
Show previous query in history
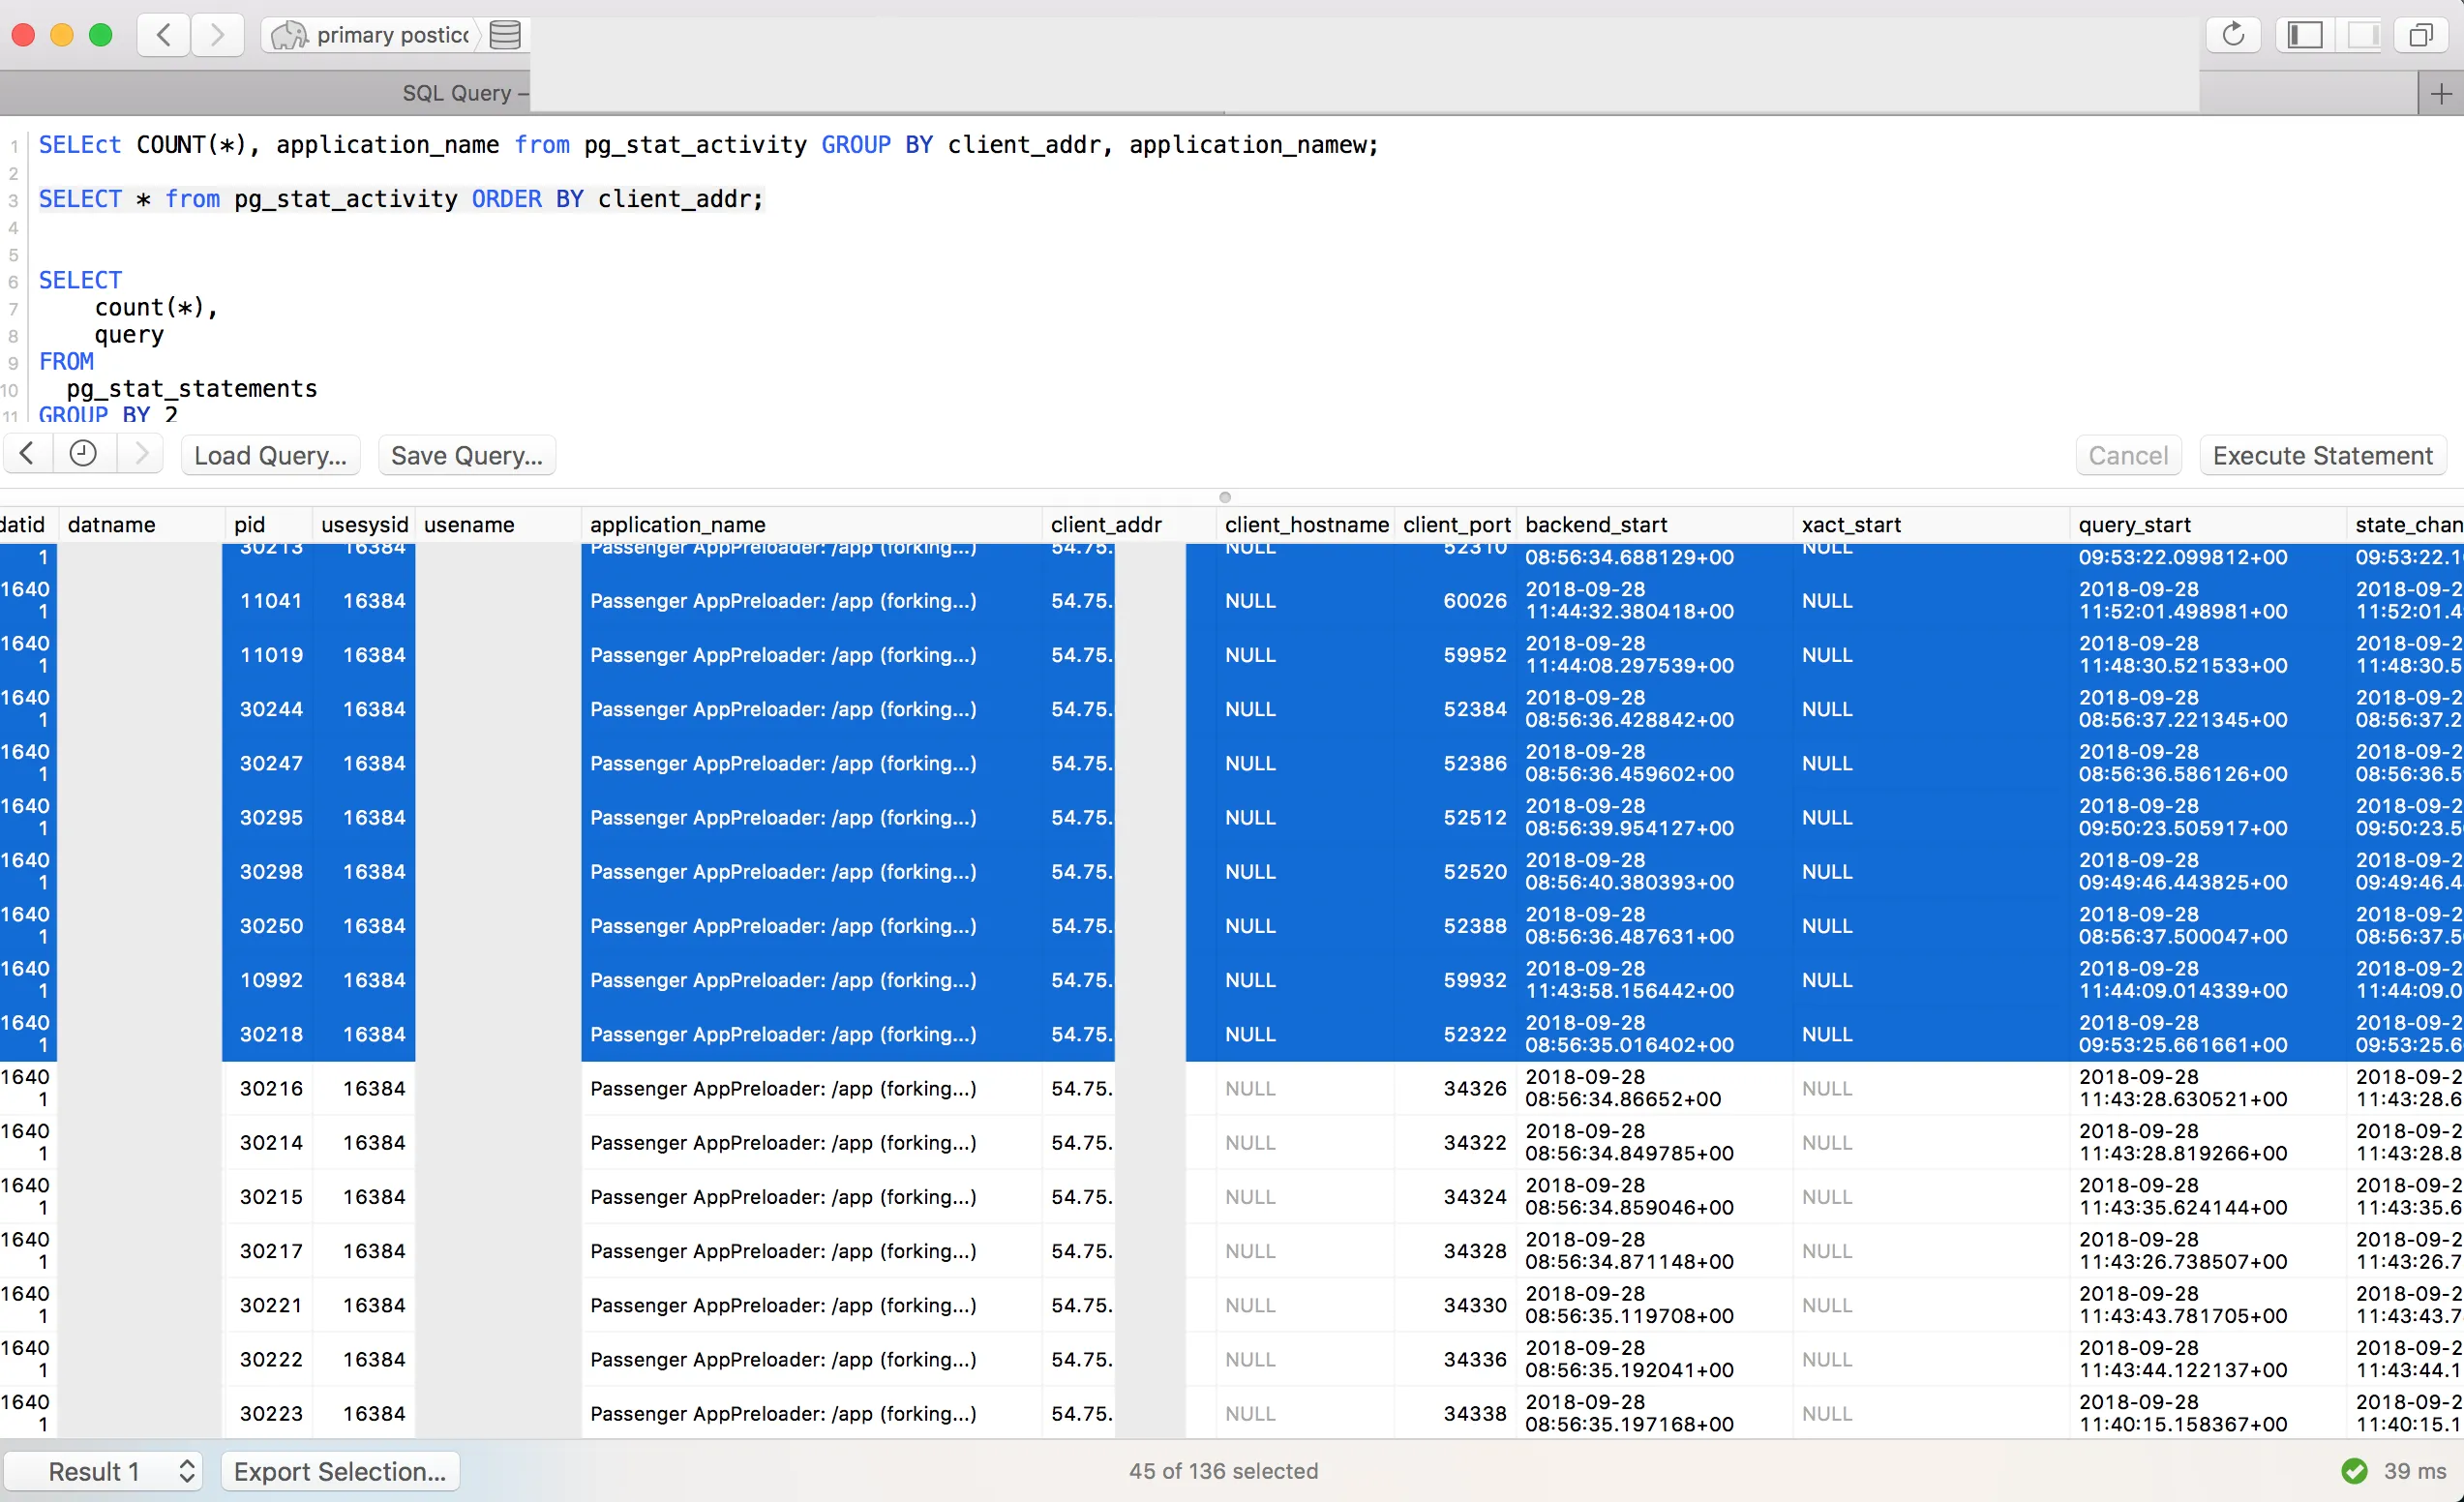tap(28, 454)
